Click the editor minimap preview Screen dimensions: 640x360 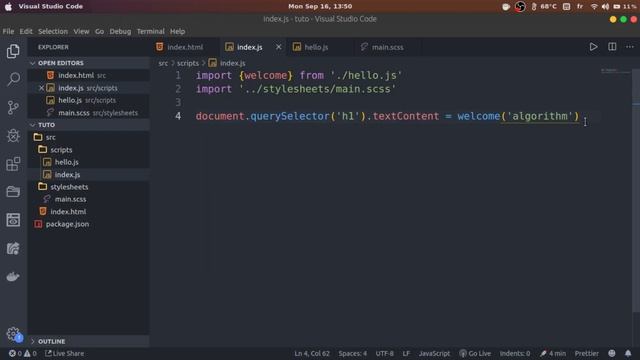(615, 71)
